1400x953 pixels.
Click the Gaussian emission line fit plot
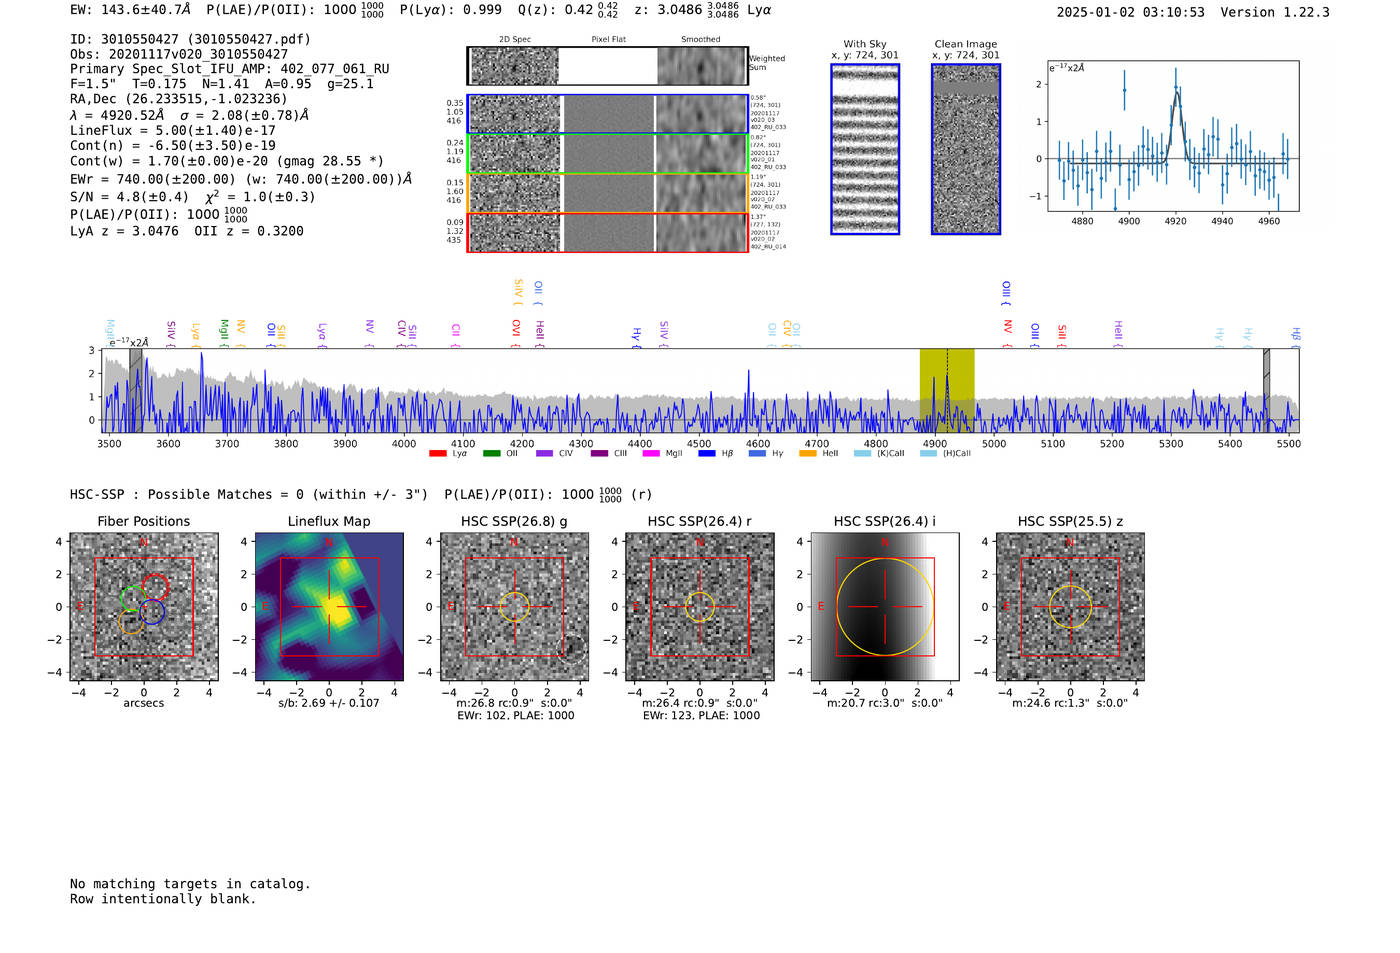1173,136
